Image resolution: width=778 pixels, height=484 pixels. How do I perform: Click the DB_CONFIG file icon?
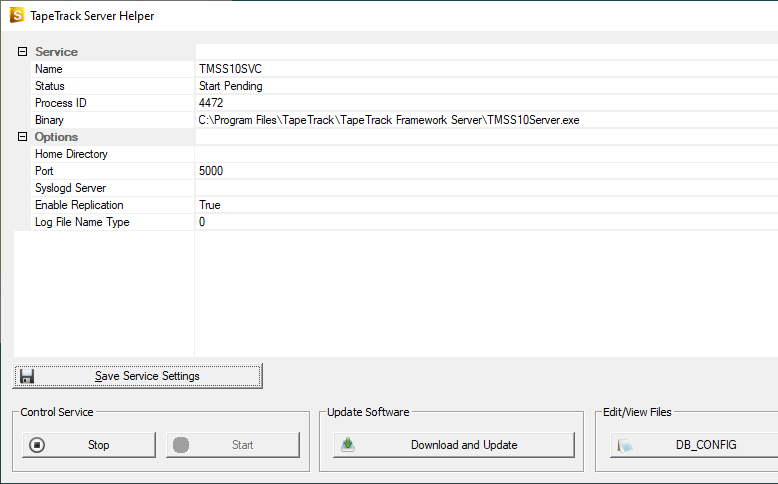tap(625, 445)
